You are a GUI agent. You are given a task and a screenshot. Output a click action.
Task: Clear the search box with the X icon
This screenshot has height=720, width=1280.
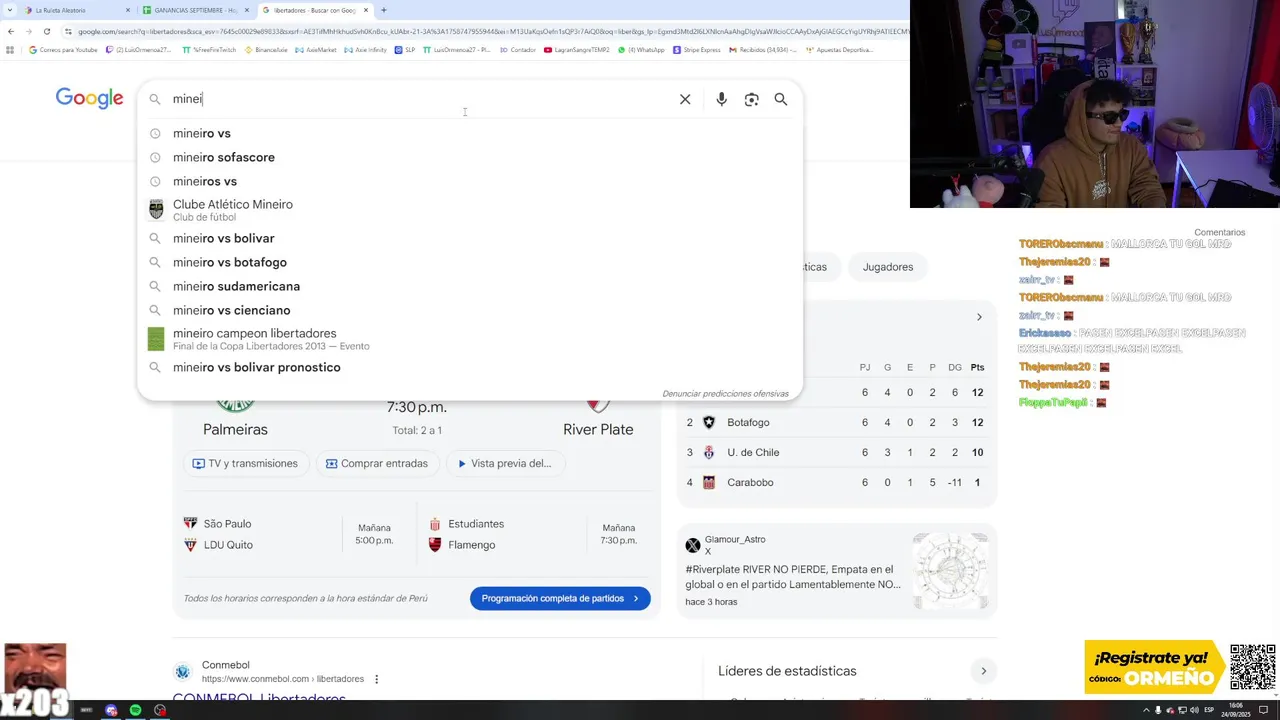pos(685,99)
